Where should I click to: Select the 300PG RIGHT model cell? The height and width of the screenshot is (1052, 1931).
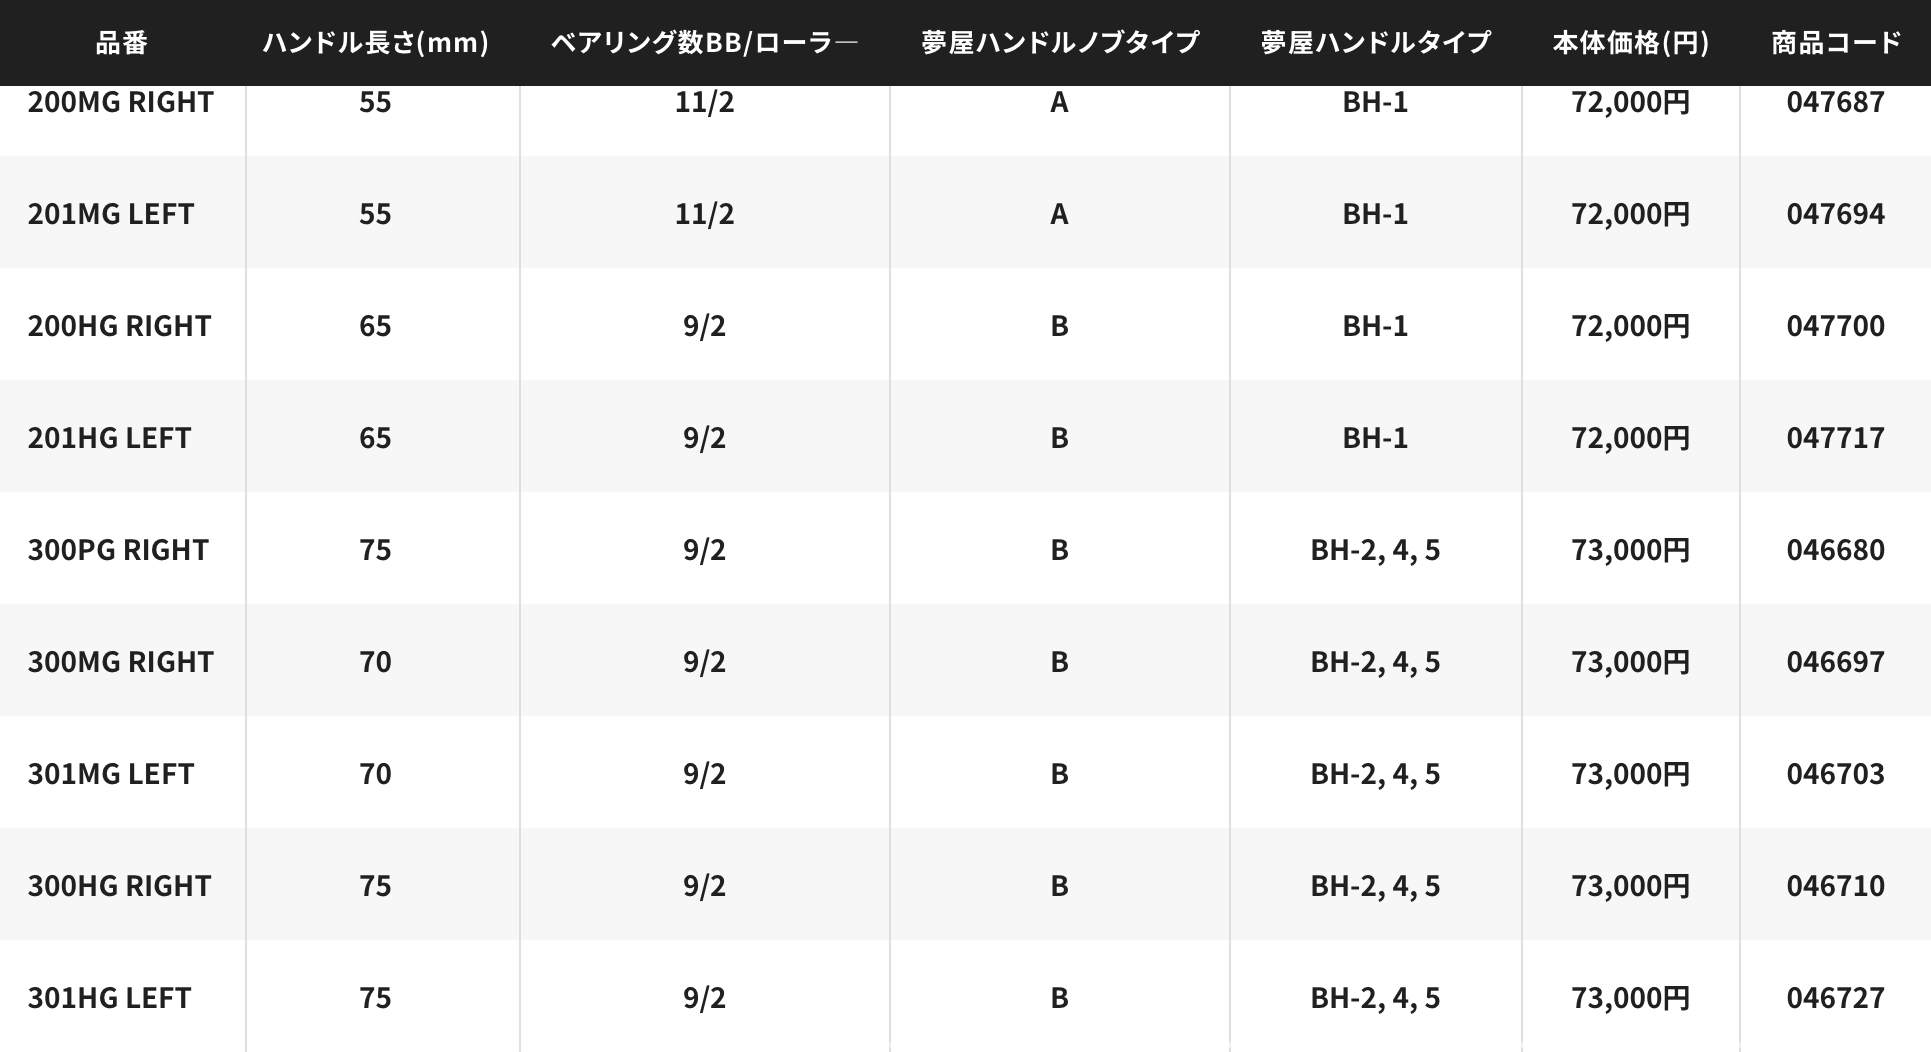118,550
